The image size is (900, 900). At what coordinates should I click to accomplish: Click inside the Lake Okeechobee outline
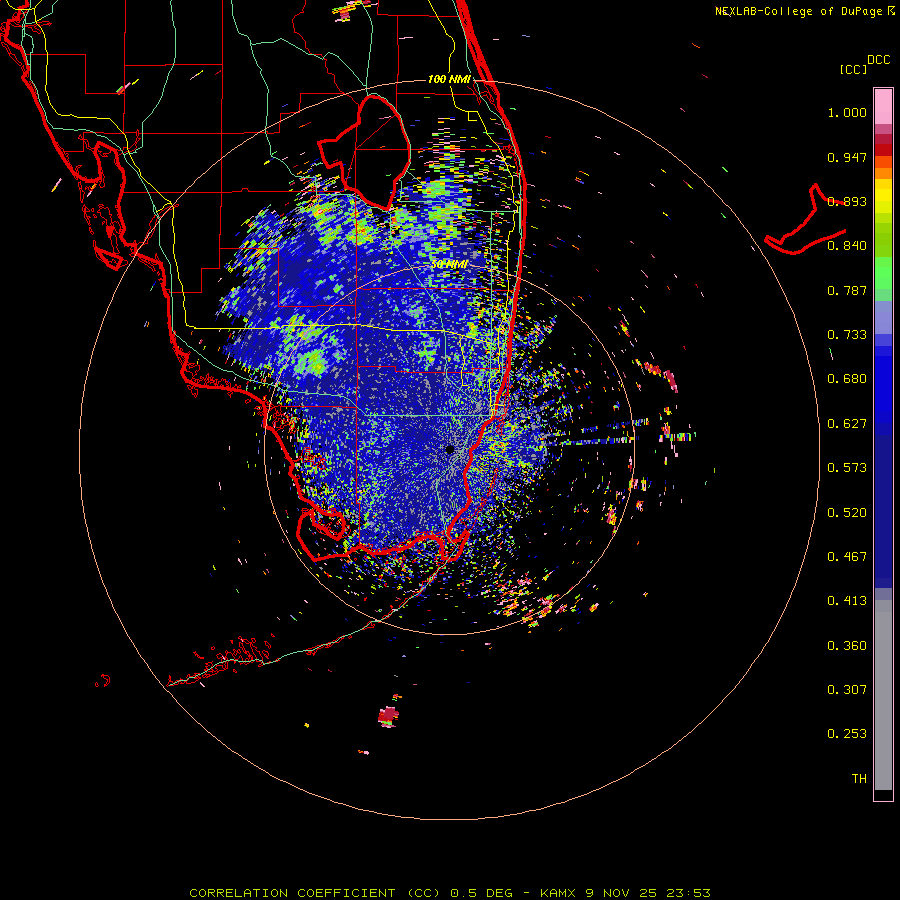click(x=373, y=152)
